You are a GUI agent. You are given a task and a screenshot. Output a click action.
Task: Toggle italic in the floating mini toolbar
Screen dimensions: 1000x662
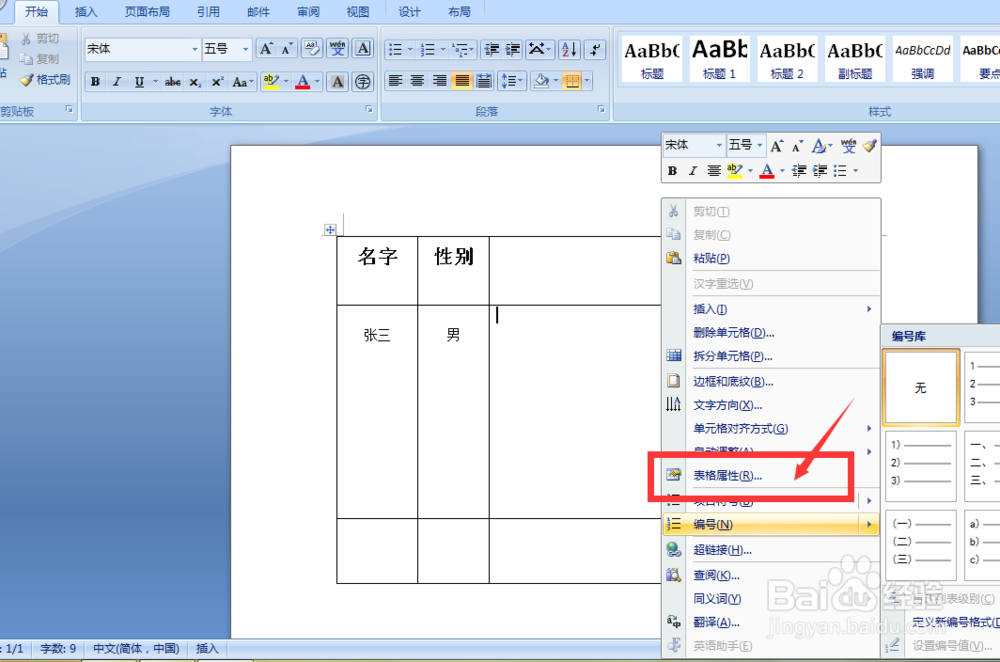(x=693, y=171)
